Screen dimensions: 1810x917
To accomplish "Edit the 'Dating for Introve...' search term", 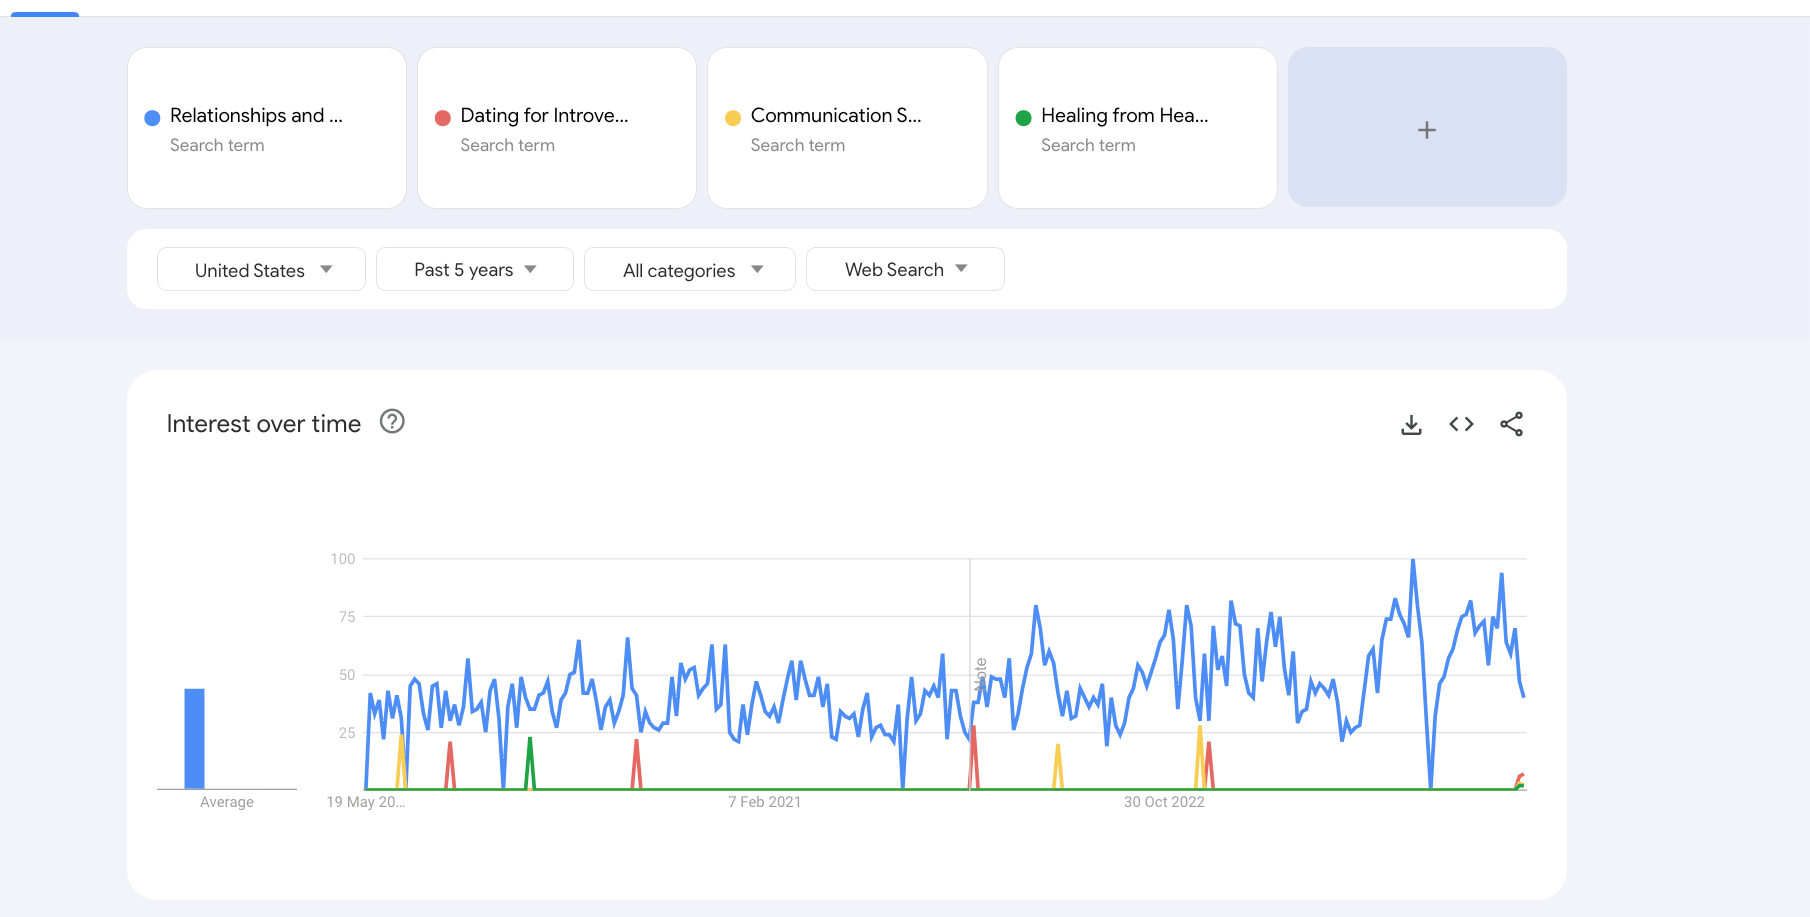I will (x=544, y=116).
